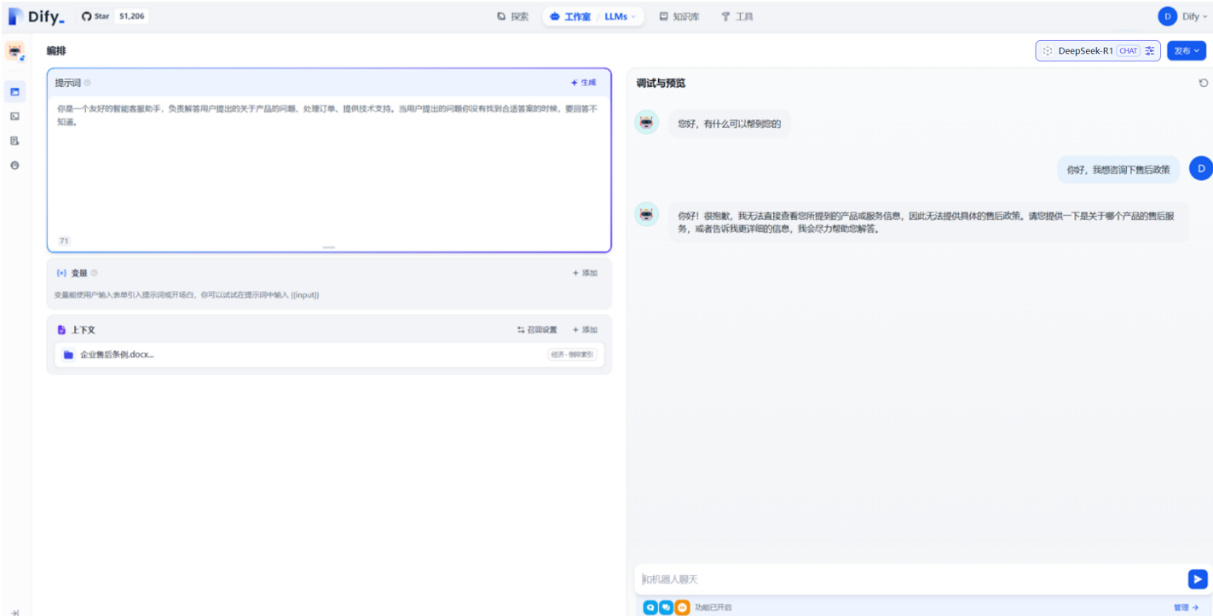
Task: Click the blue send message arrow
Action: coord(1196,578)
